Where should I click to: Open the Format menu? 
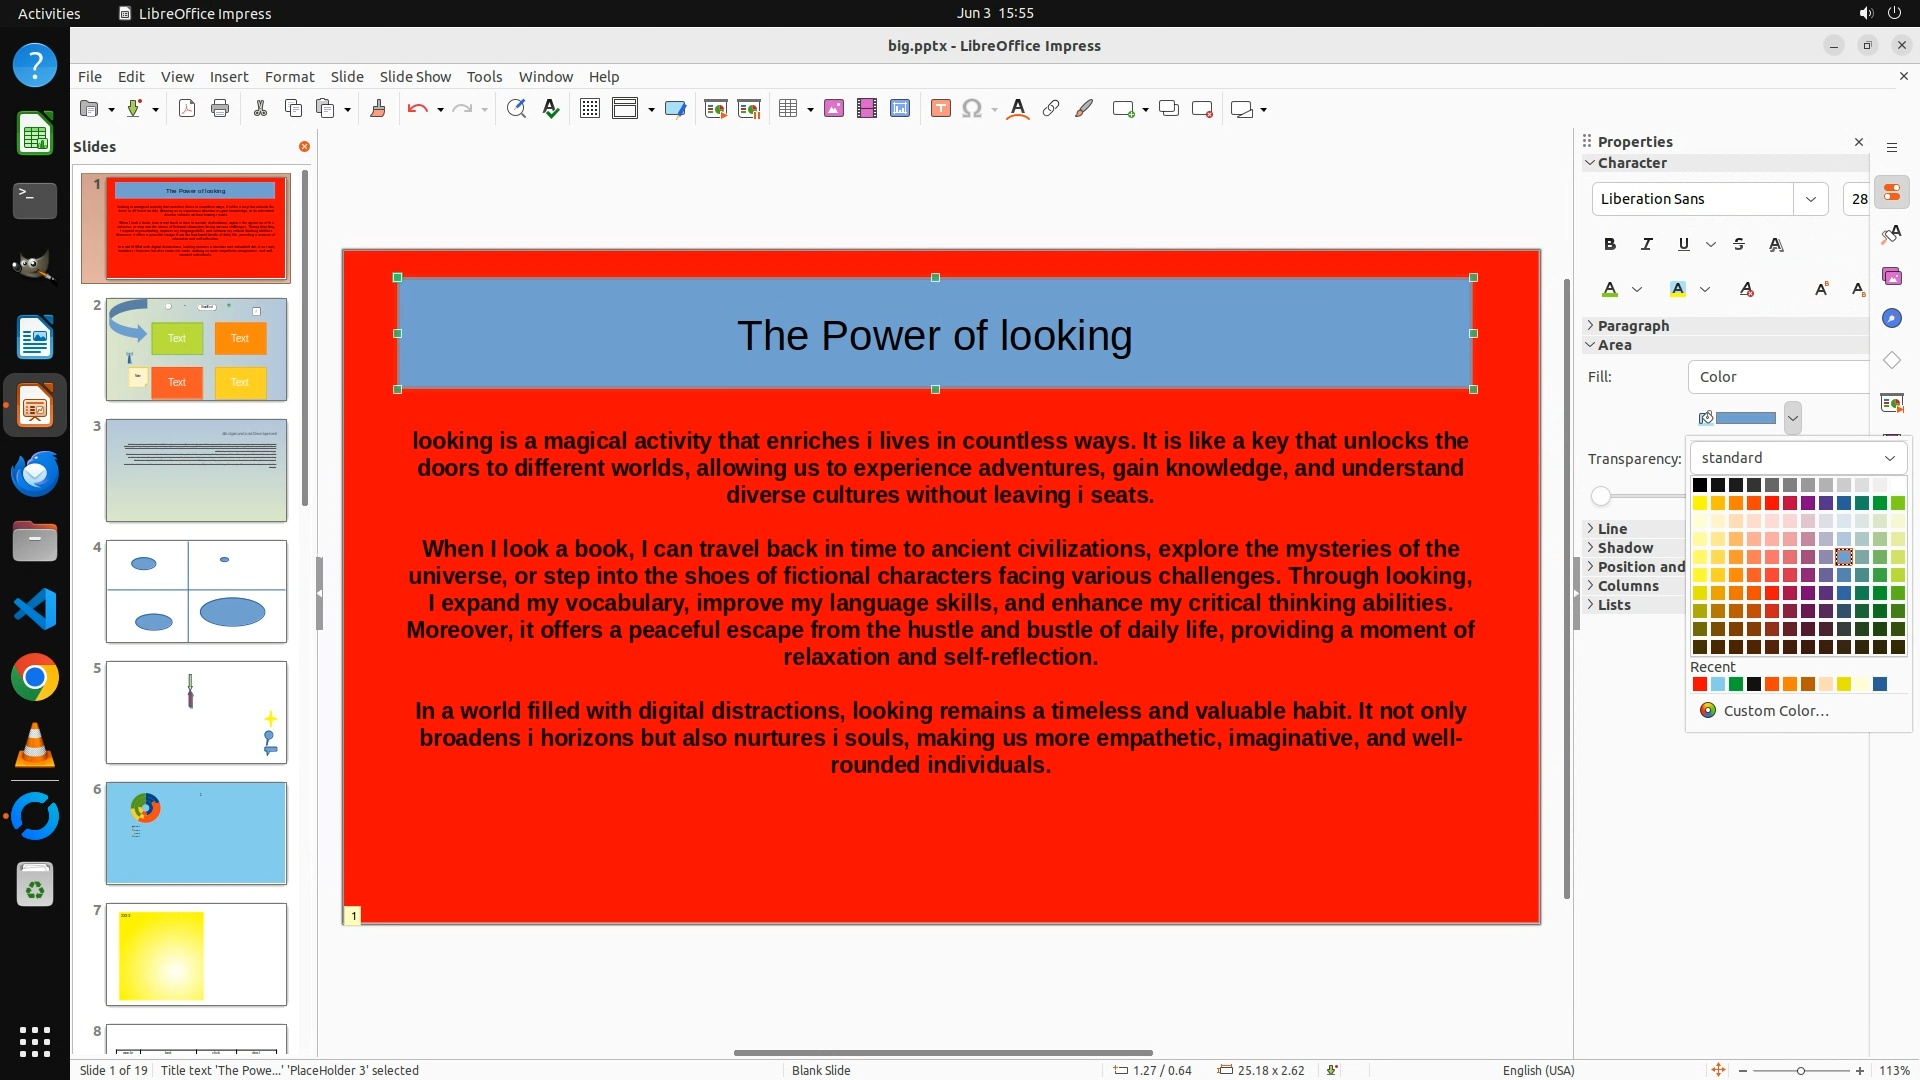pos(289,77)
